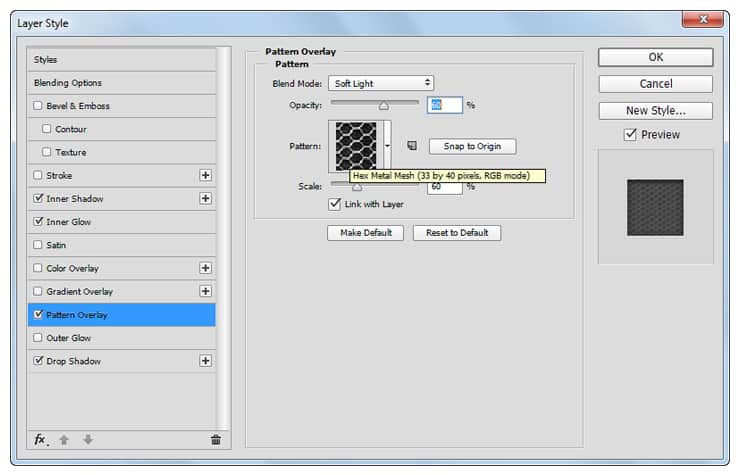Enable the Stroke checkbox
Image resolution: width=740 pixels, height=475 pixels.
38,175
